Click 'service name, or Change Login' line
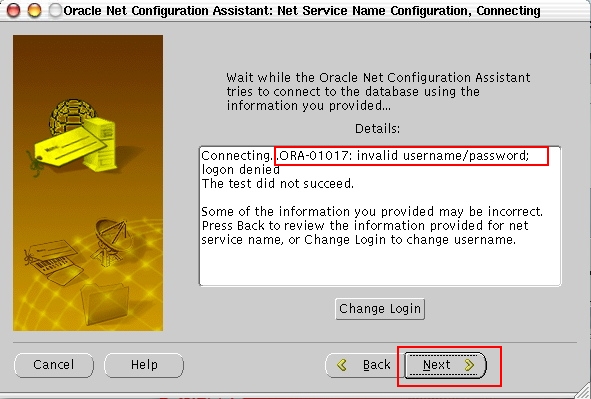 pos(358,240)
